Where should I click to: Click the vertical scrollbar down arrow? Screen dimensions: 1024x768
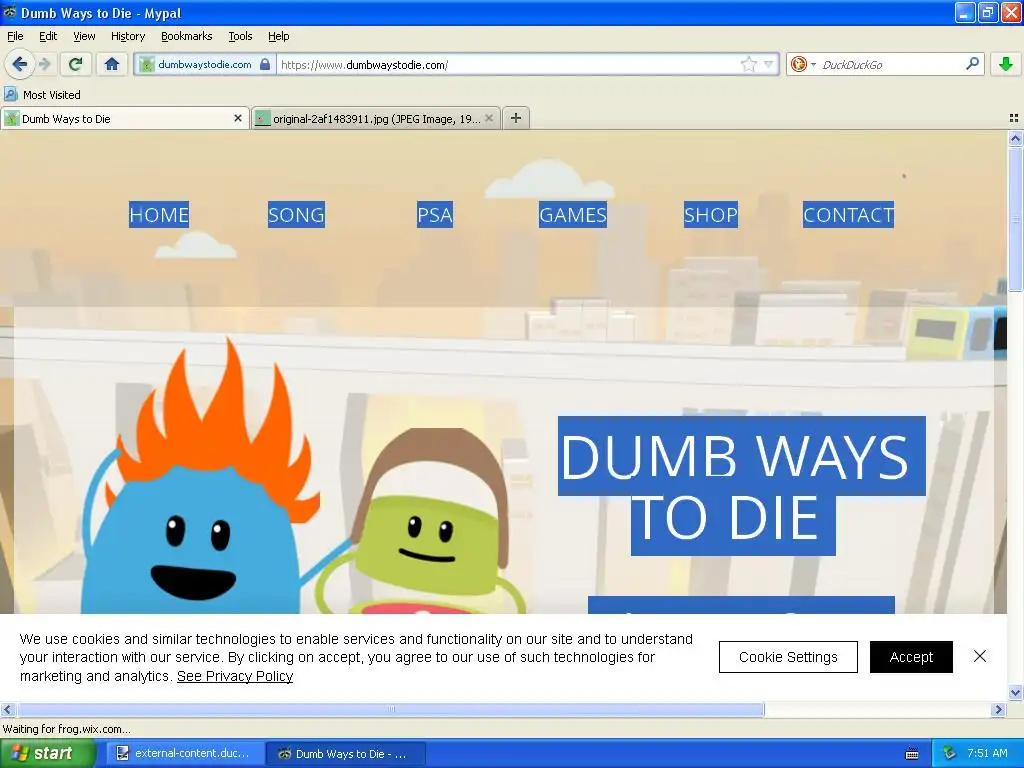[x=1015, y=692]
